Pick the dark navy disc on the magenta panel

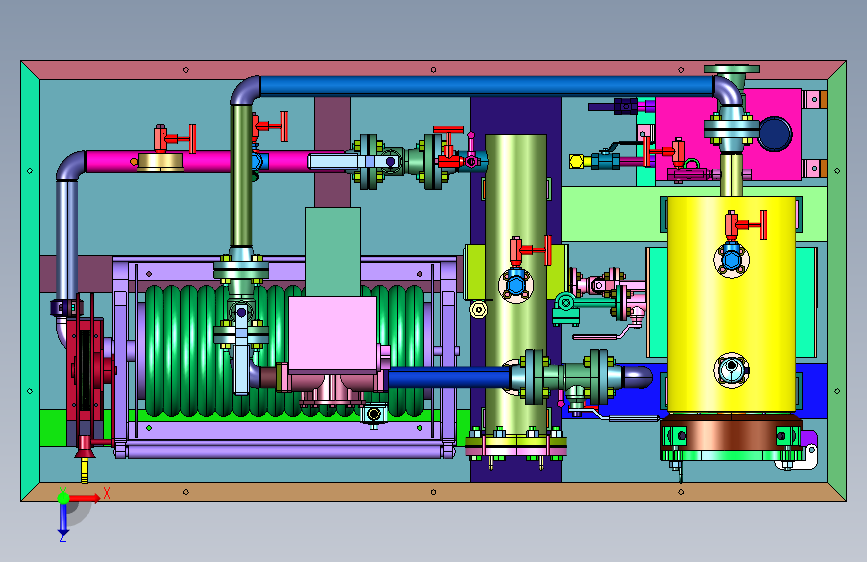(775, 134)
